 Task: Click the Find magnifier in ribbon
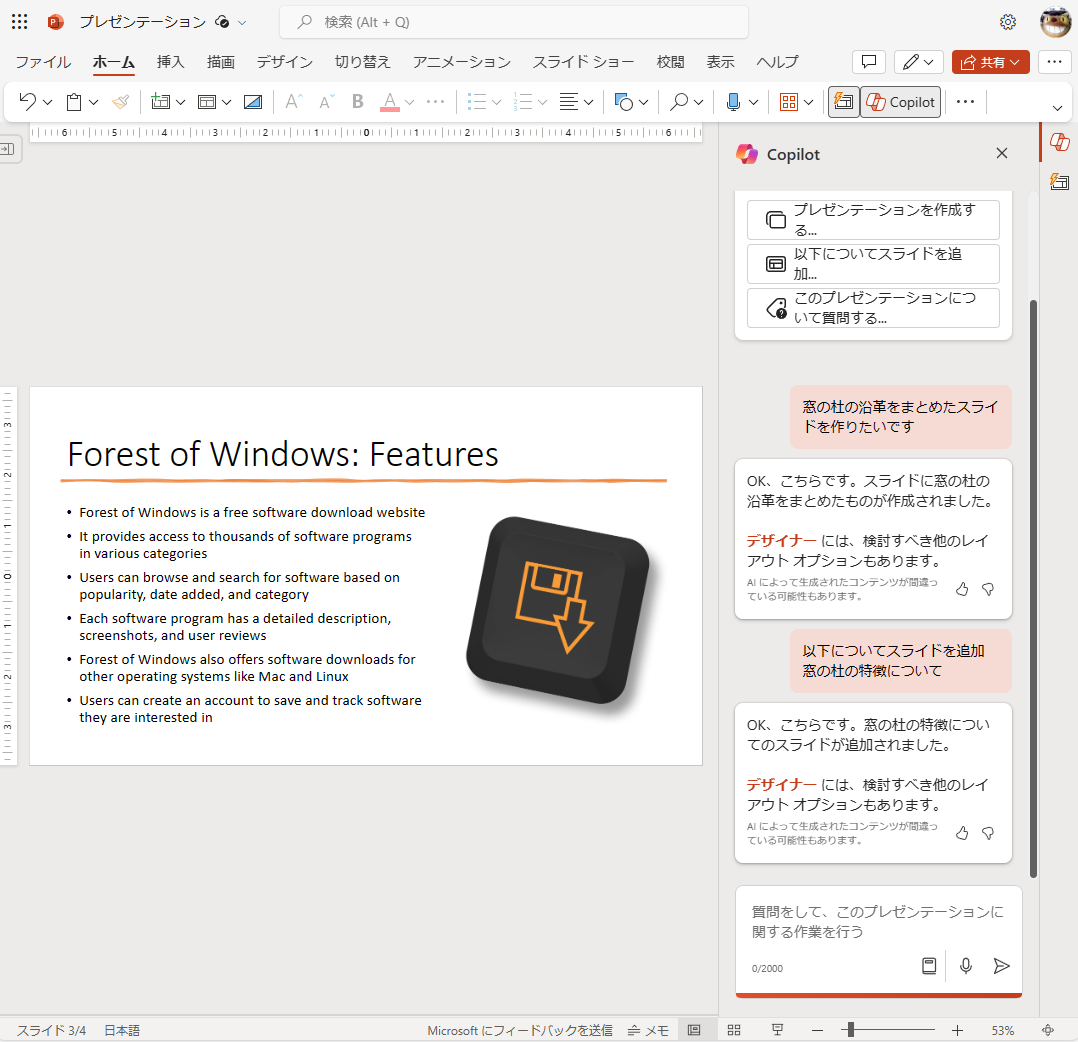679,102
